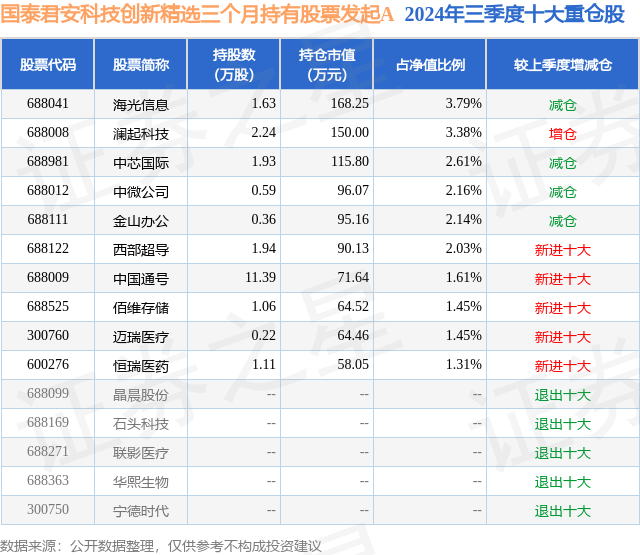Click the 股票简称 column header
This screenshot has height=555, width=640.
(x=141, y=64)
